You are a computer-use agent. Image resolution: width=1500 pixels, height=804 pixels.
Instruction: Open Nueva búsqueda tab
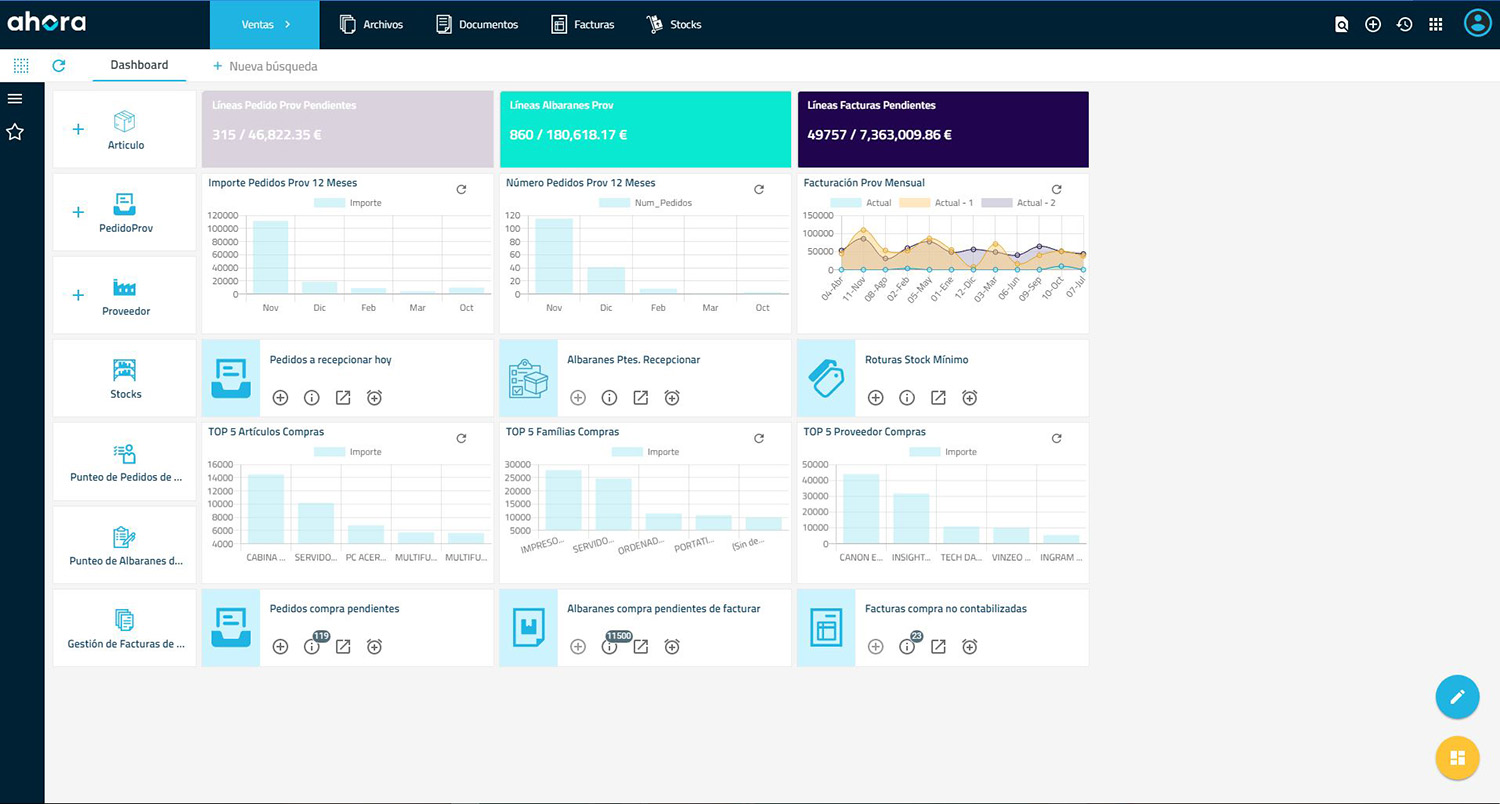[265, 66]
